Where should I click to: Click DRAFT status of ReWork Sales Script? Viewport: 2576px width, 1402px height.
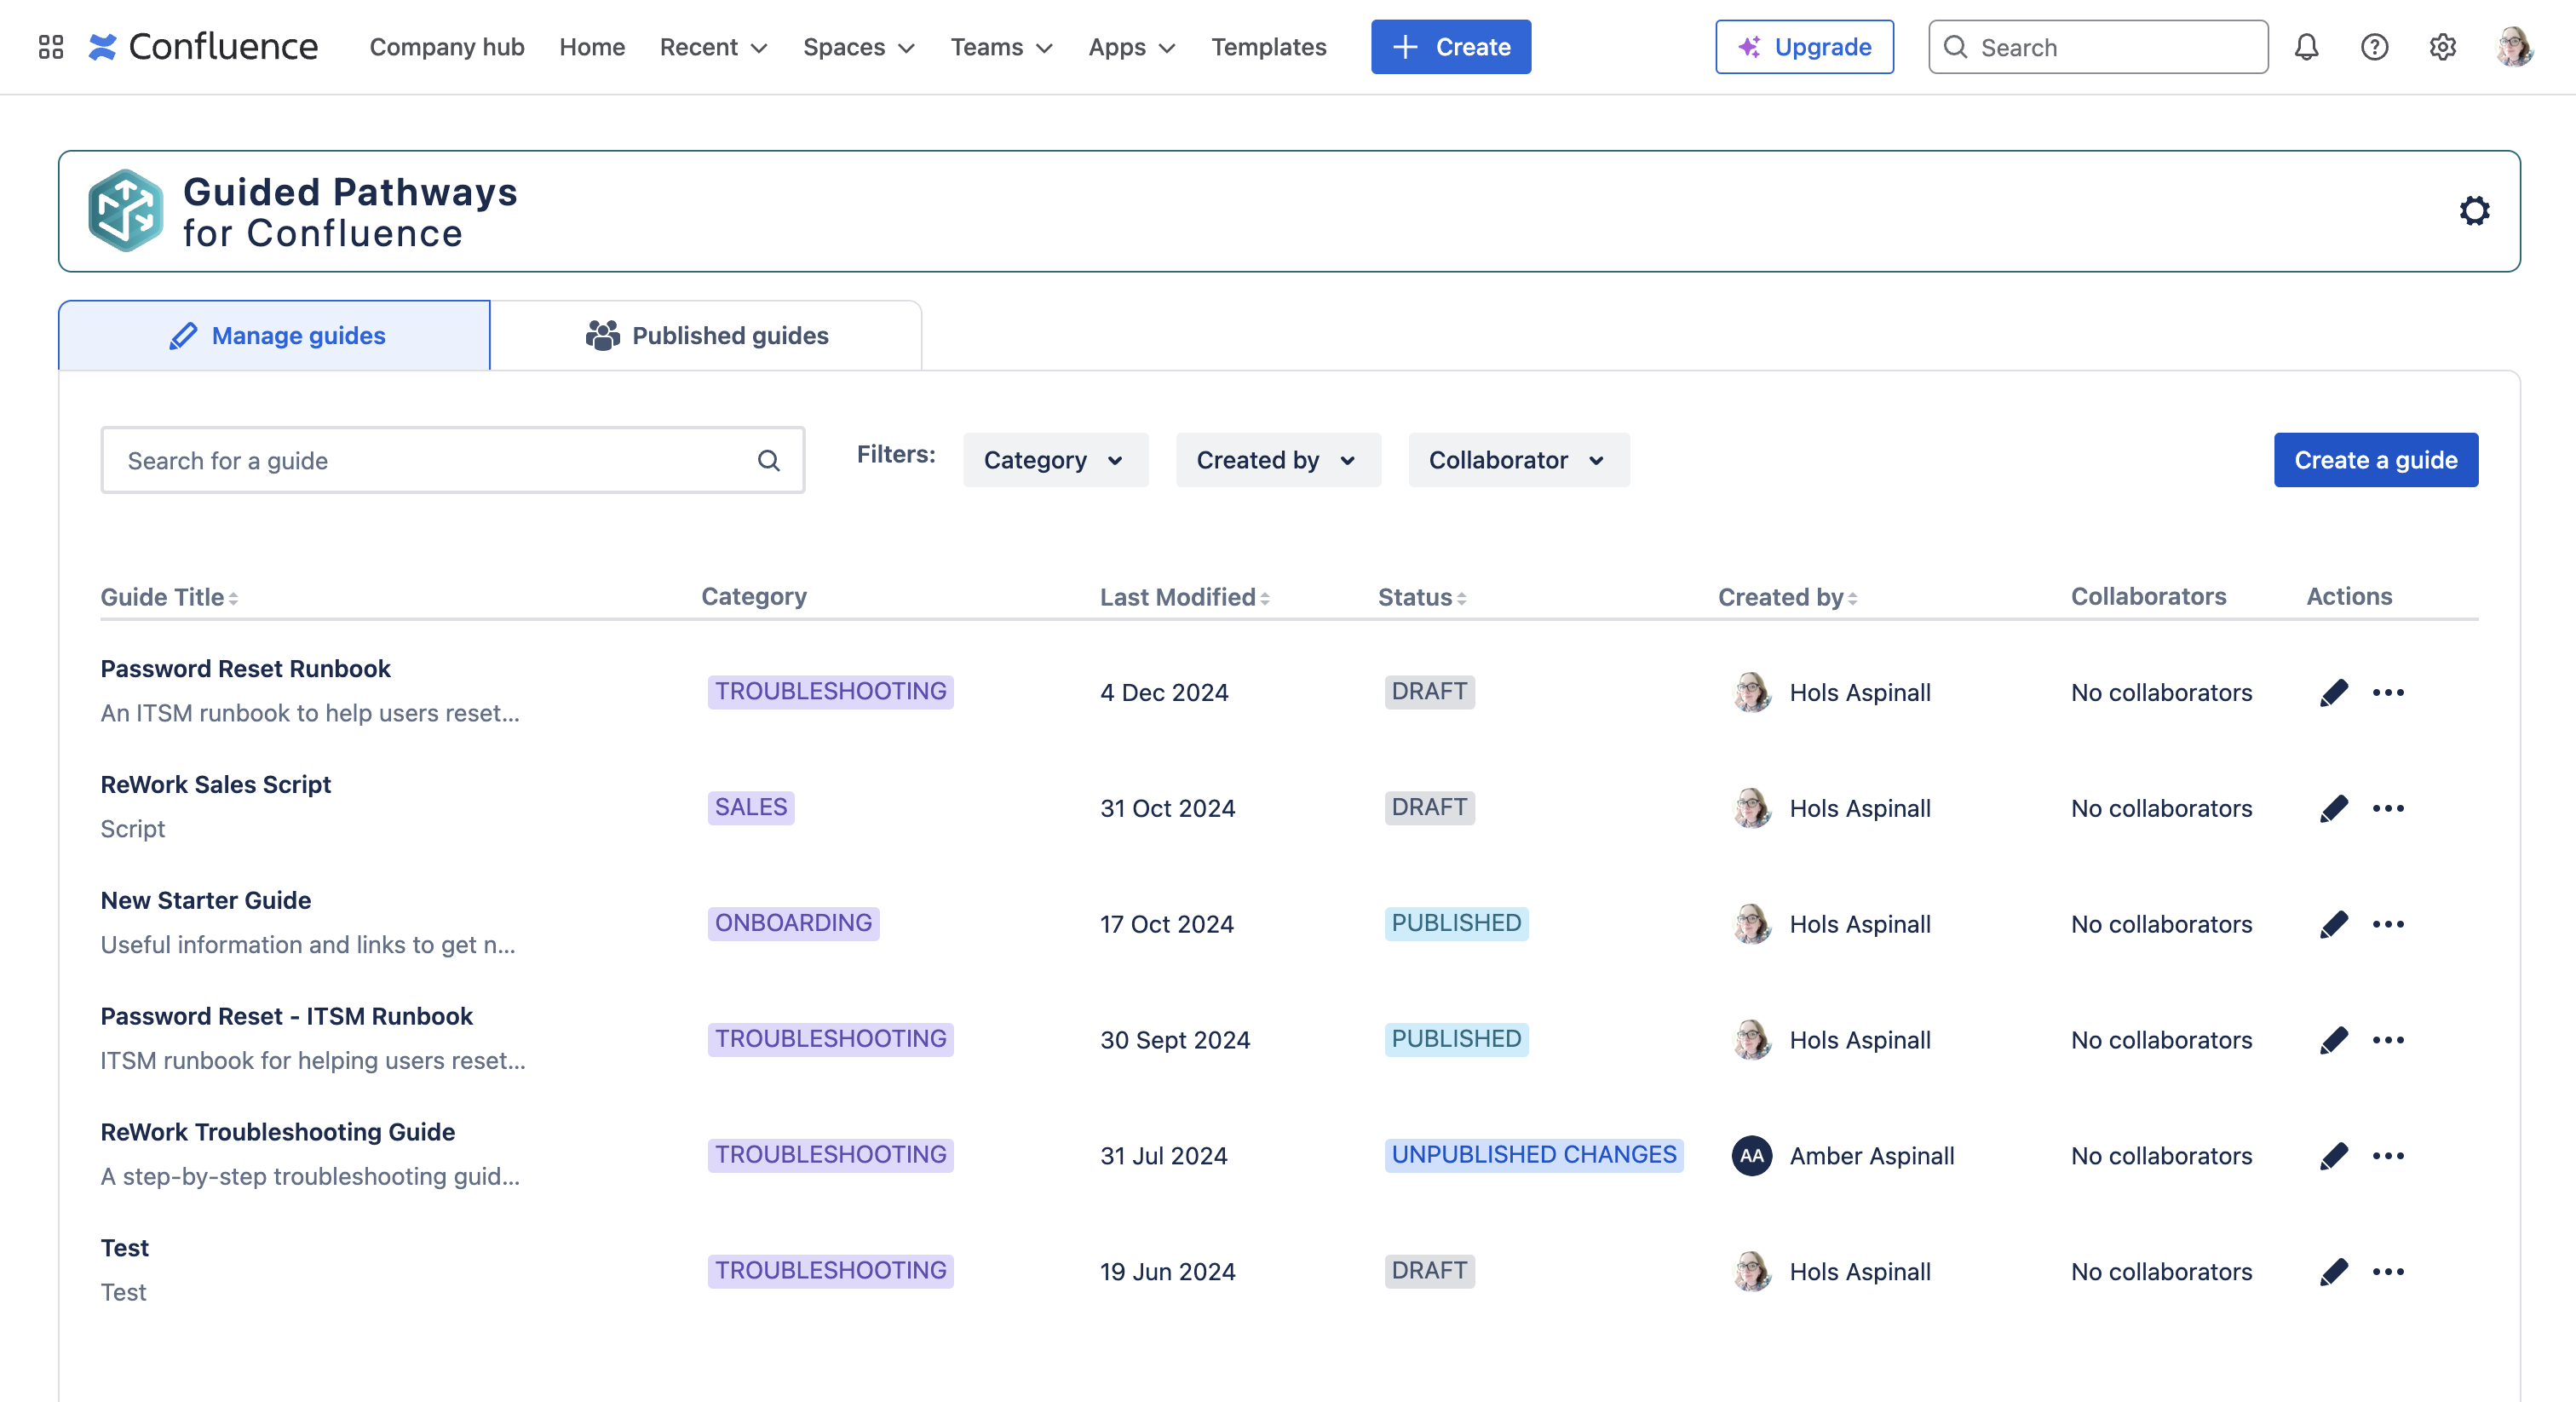[1429, 807]
